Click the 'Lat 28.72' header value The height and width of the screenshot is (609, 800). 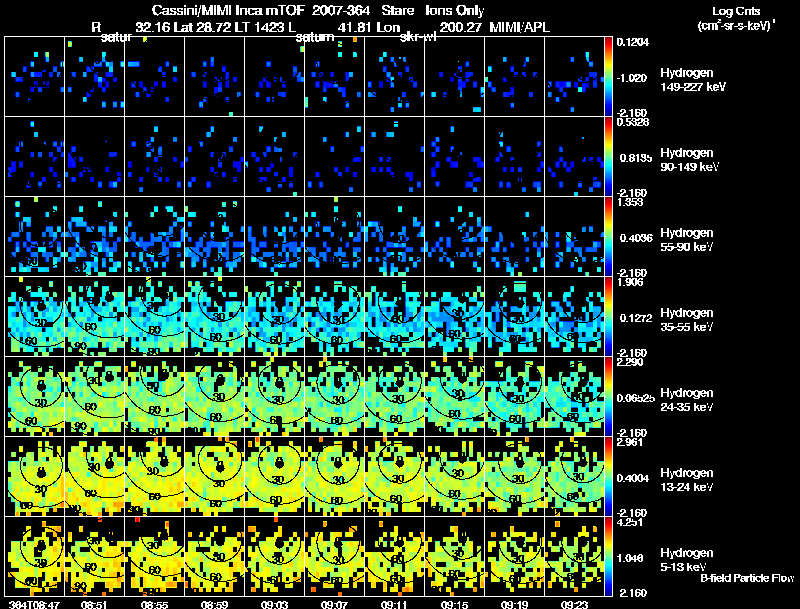click(x=203, y=27)
